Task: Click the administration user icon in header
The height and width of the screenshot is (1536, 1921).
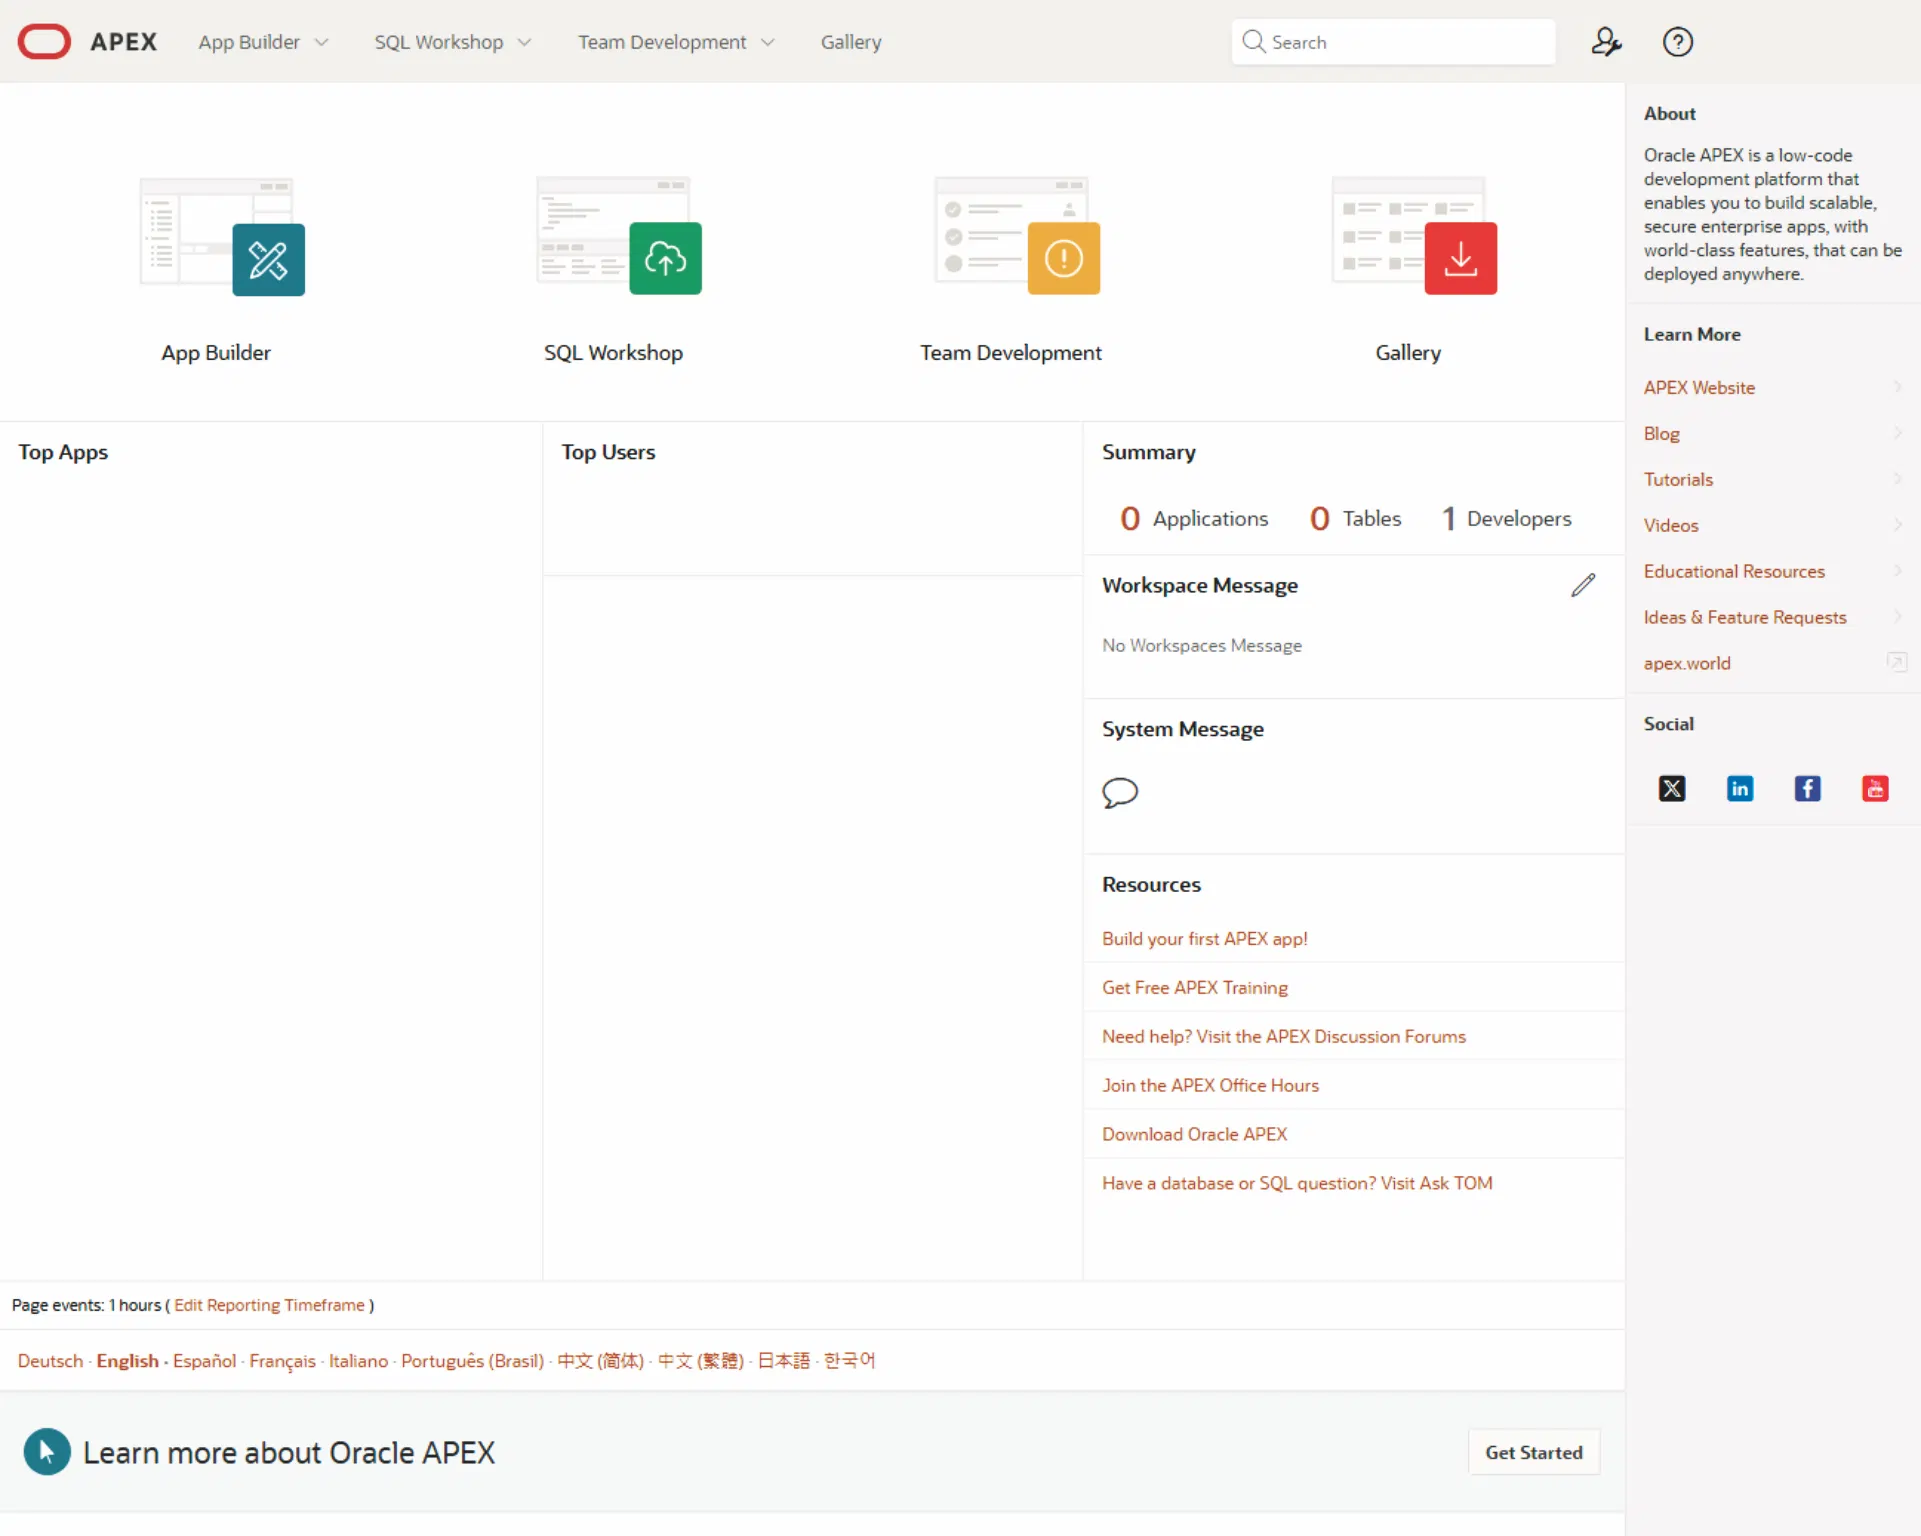Action: pos(1605,42)
